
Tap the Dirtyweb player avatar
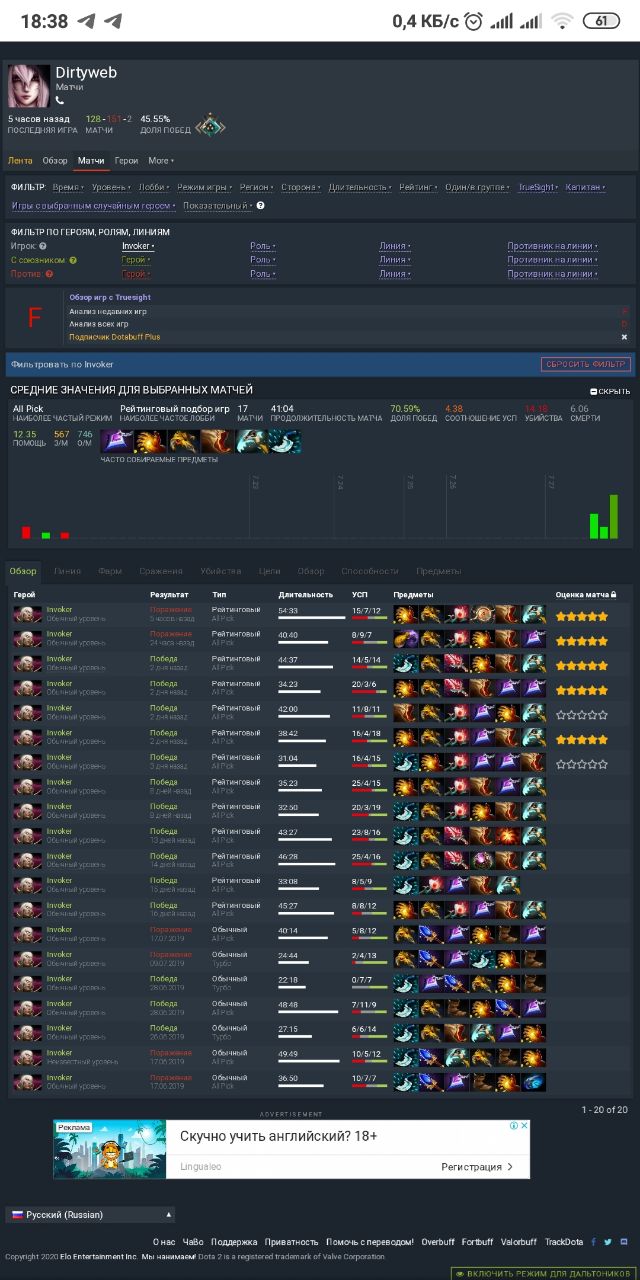(x=29, y=86)
